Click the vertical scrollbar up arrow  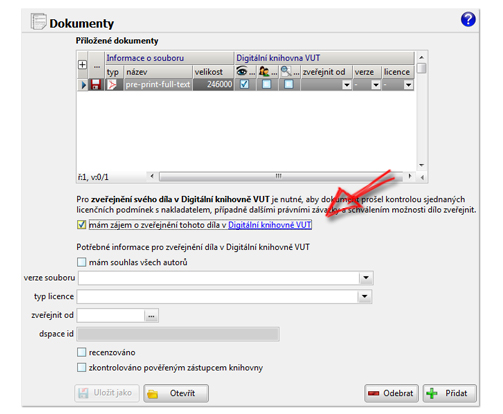click(422, 57)
